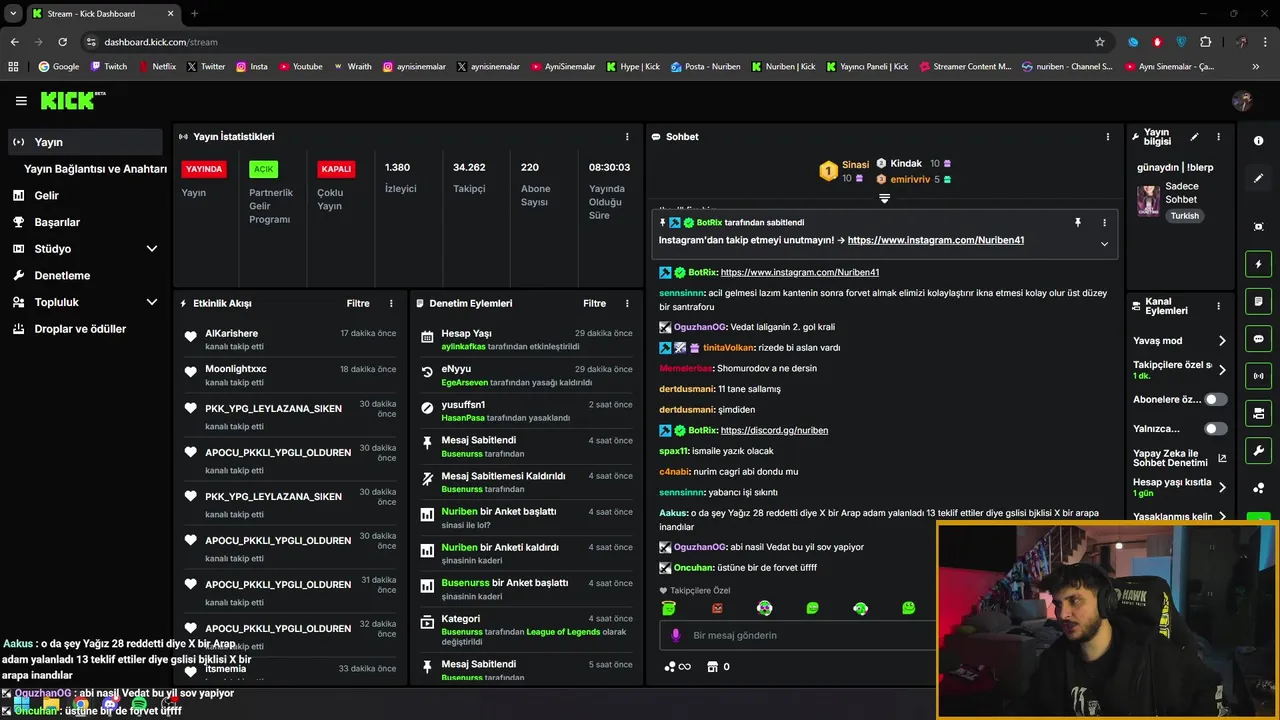
Task: Open Yapay Zeka ile Sohbet Denetimi link
Action: tap(1179, 458)
